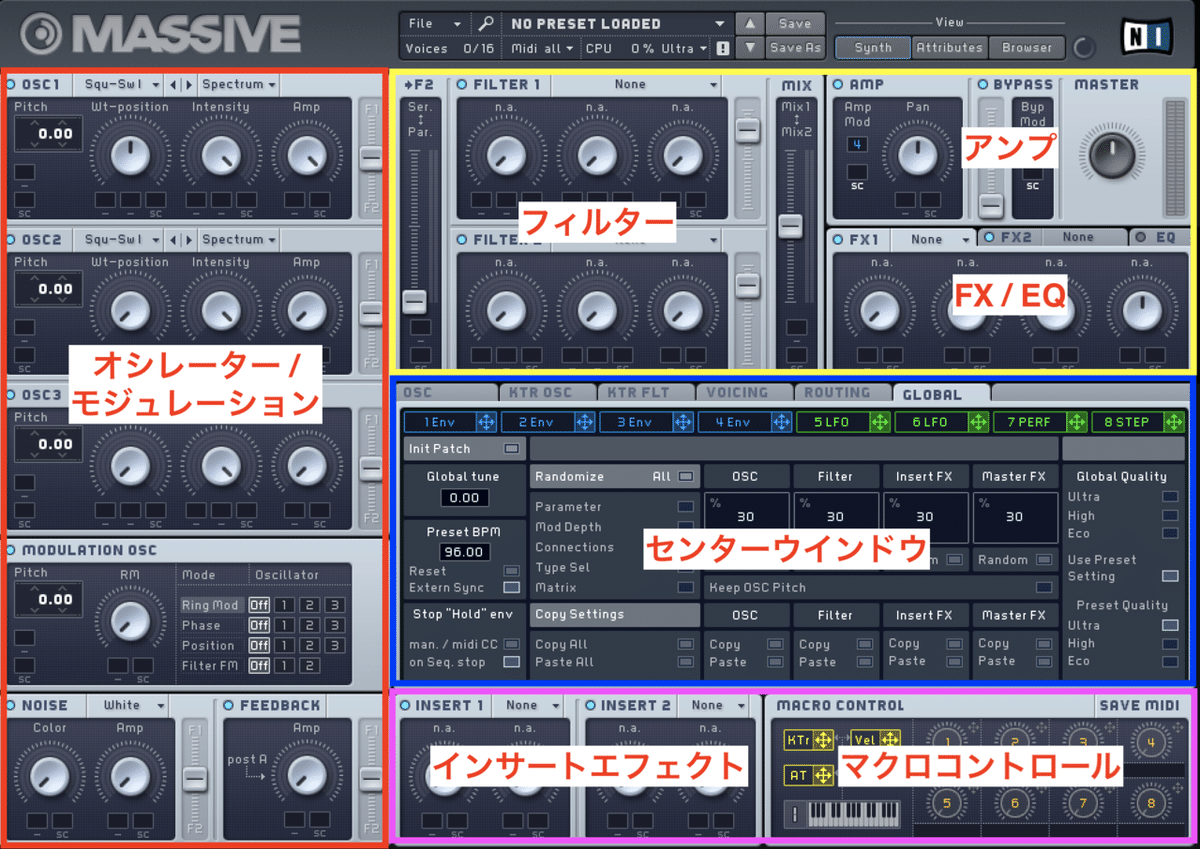The height and width of the screenshot is (849, 1200).
Task: Toggle Filter 1 power button
Action: coord(462,85)
